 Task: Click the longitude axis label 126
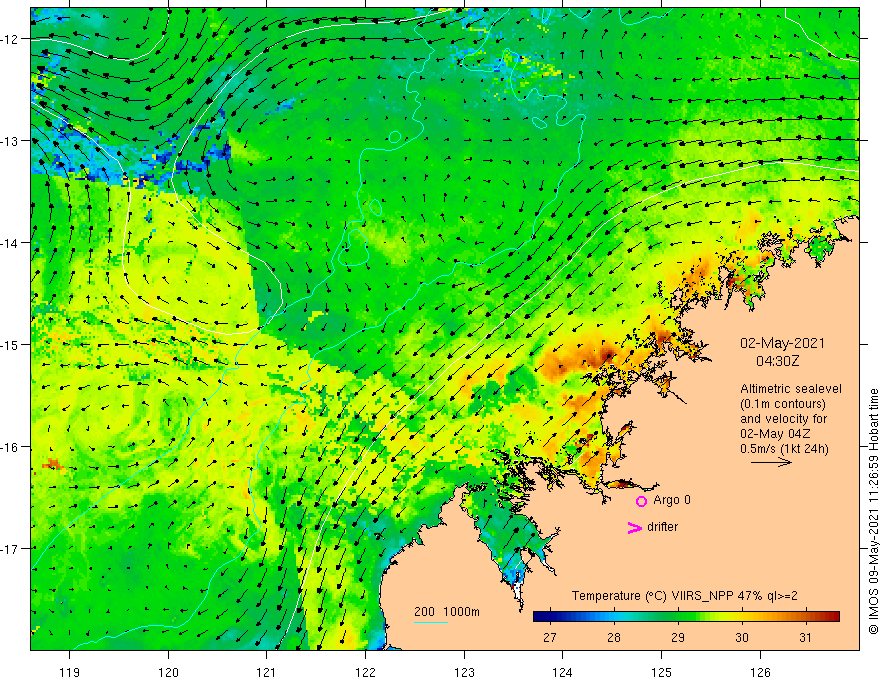[760, 672]
